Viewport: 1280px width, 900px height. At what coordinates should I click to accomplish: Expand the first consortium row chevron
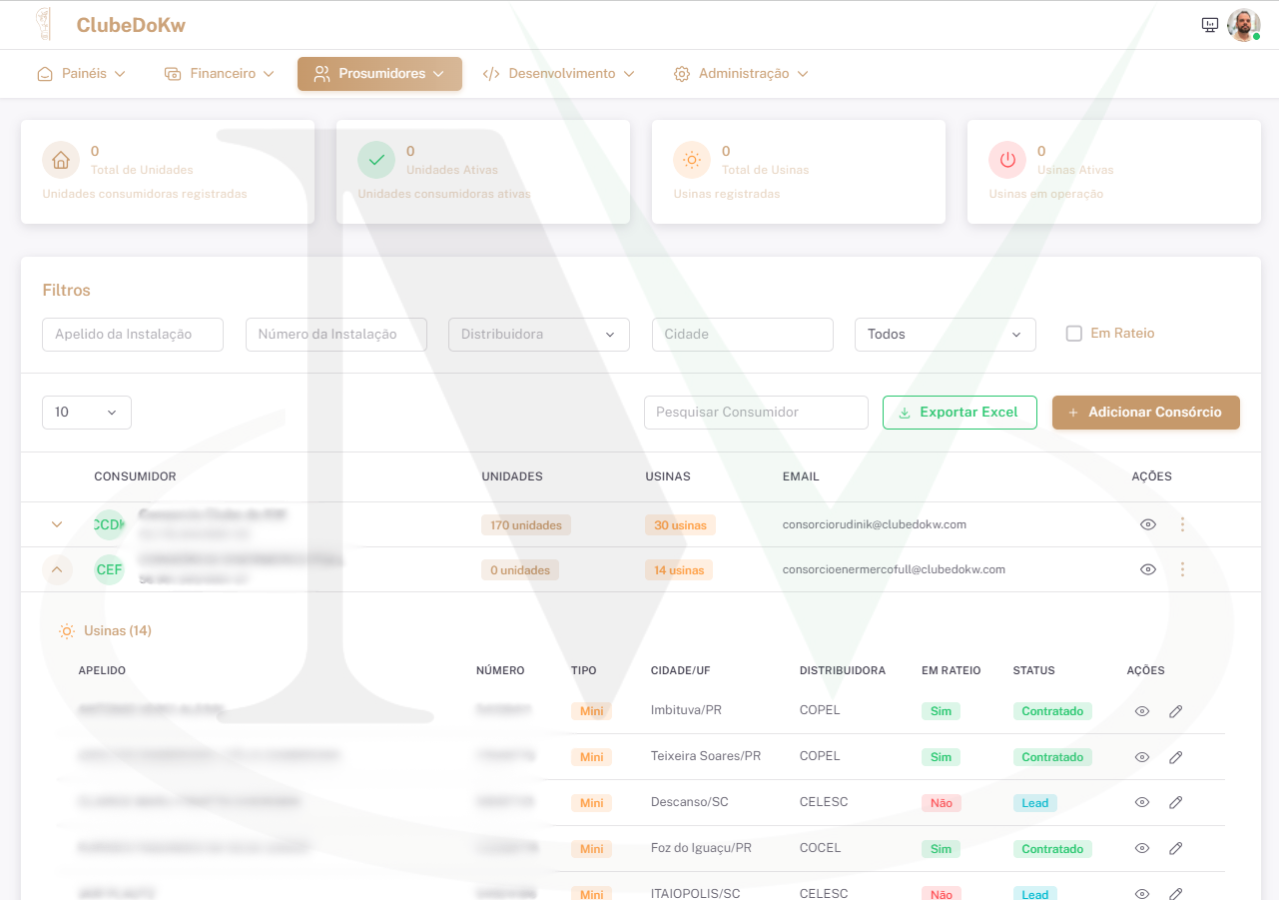(x=57, y=525)
